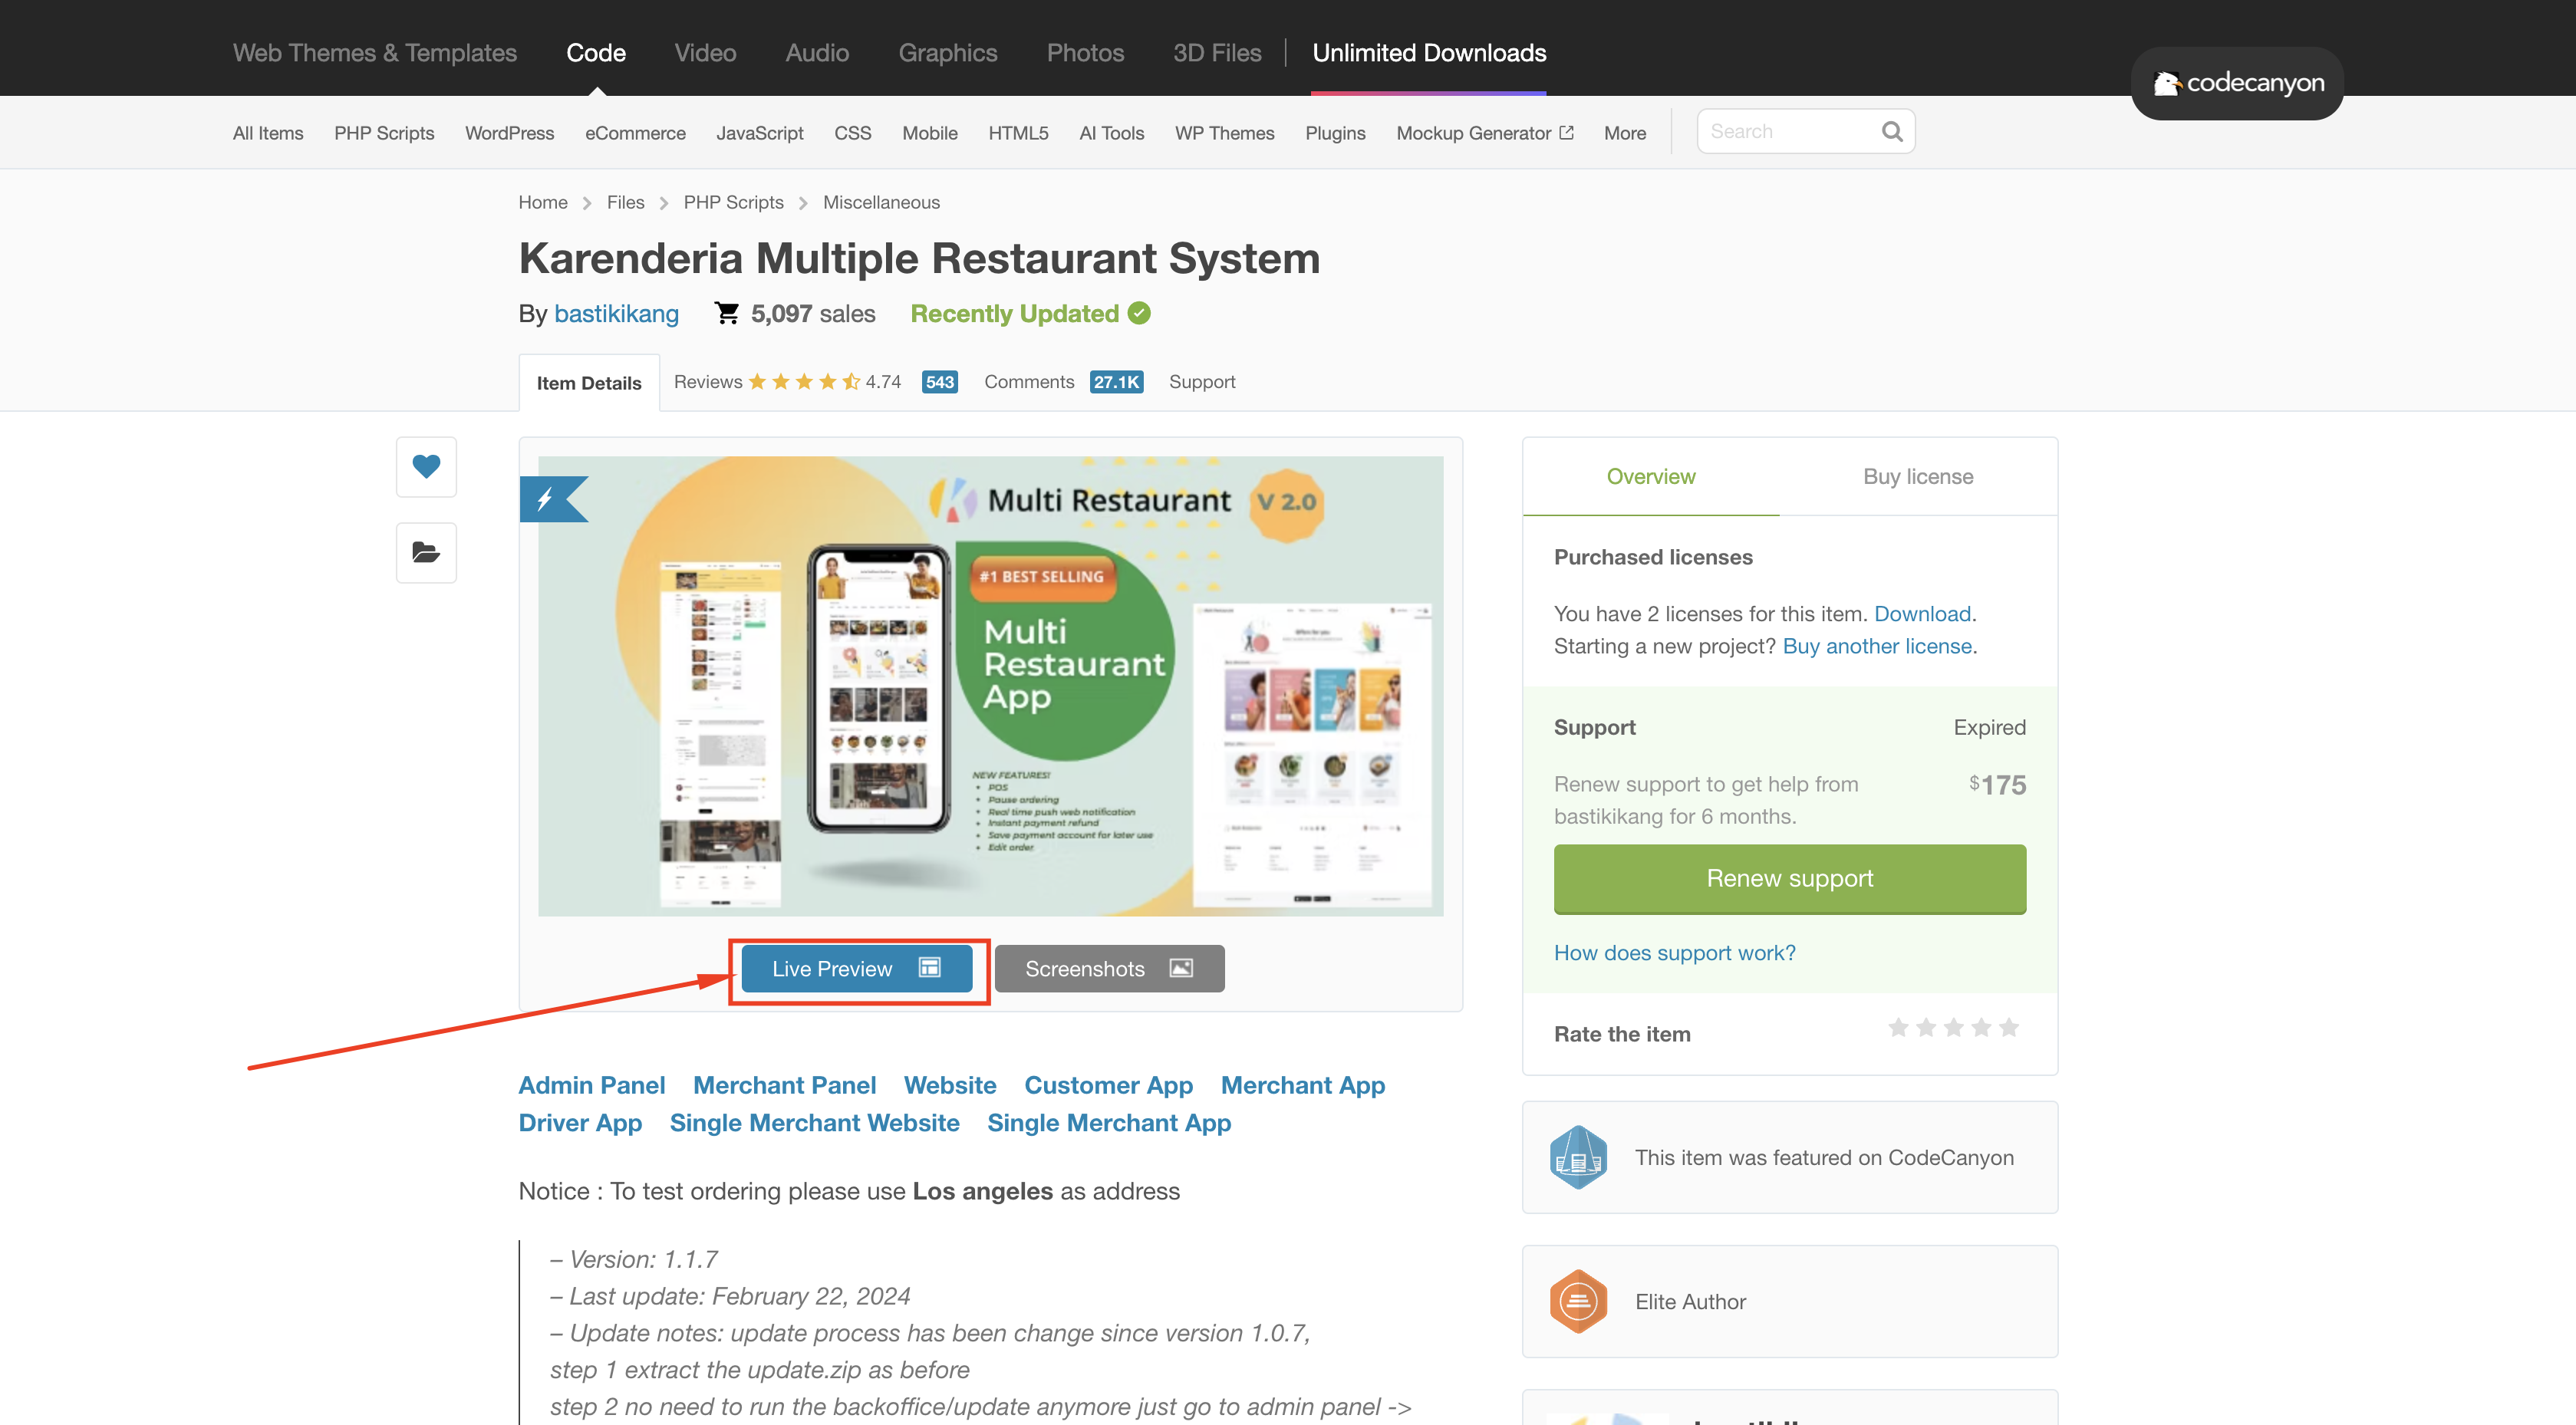Click the shopping cart sales icon
This screenshot has height=1425, width=2576.
pos(727,313)
